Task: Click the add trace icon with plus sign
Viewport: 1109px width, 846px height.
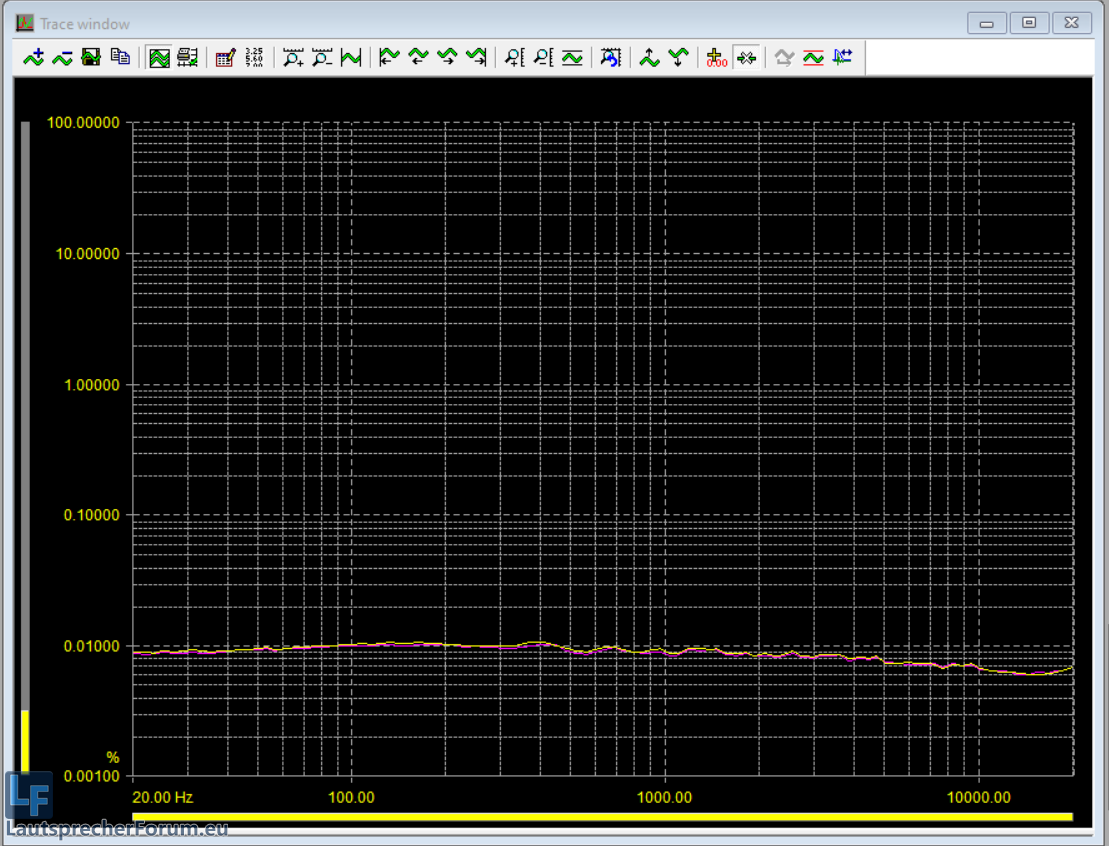Action: click(34, 58)
